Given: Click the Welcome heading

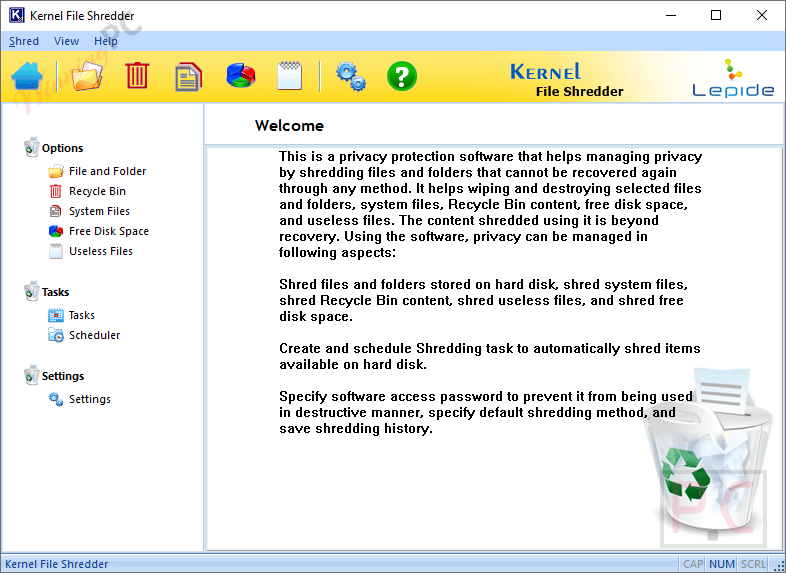Looking at the screenshot, I should [x=289, y=125].
